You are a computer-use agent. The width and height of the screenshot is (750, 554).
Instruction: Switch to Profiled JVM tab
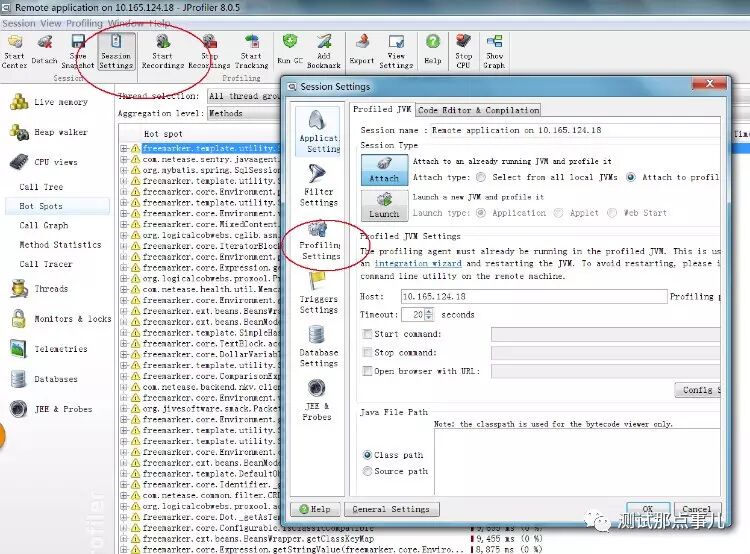382,109
